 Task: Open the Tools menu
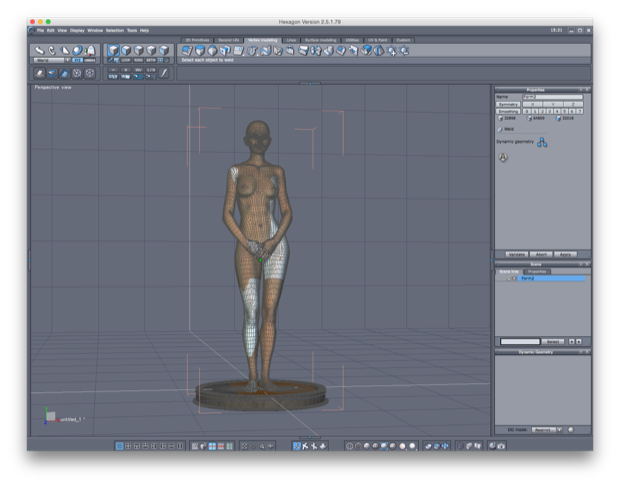pyautogui.click(x=132, y=30)
